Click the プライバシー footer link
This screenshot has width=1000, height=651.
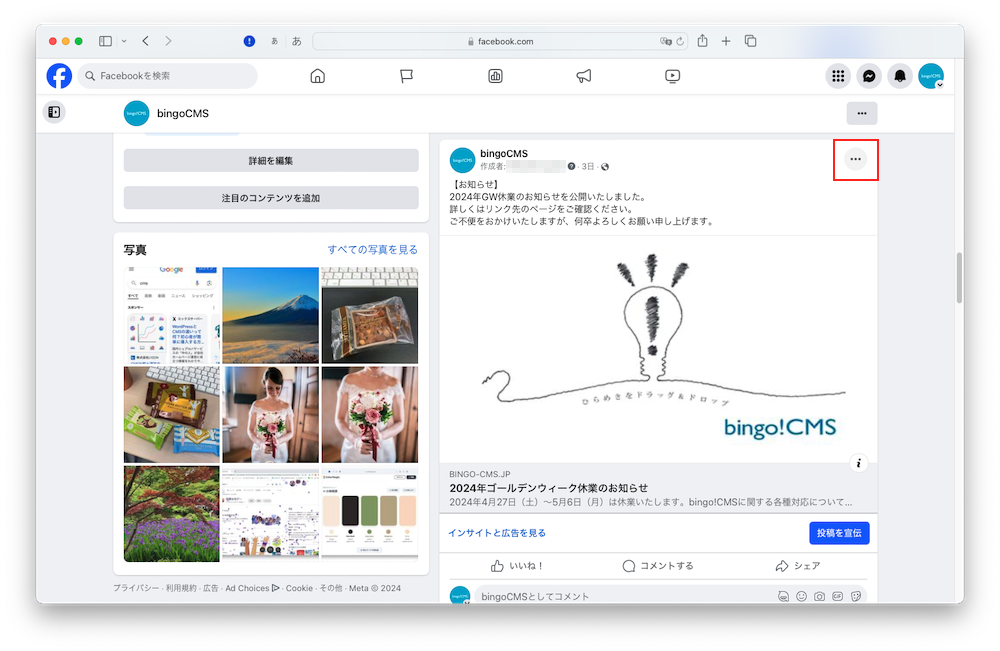pos(136,588)
